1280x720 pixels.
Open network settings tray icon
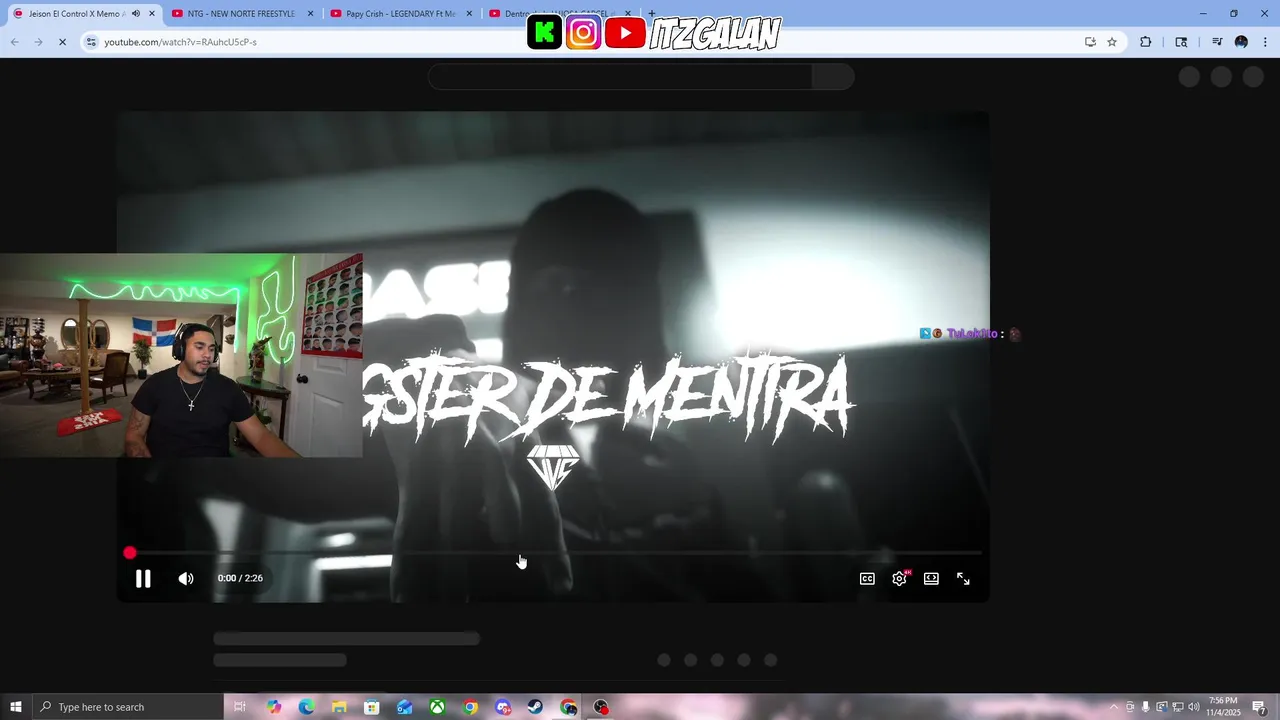pos(1178,707)
